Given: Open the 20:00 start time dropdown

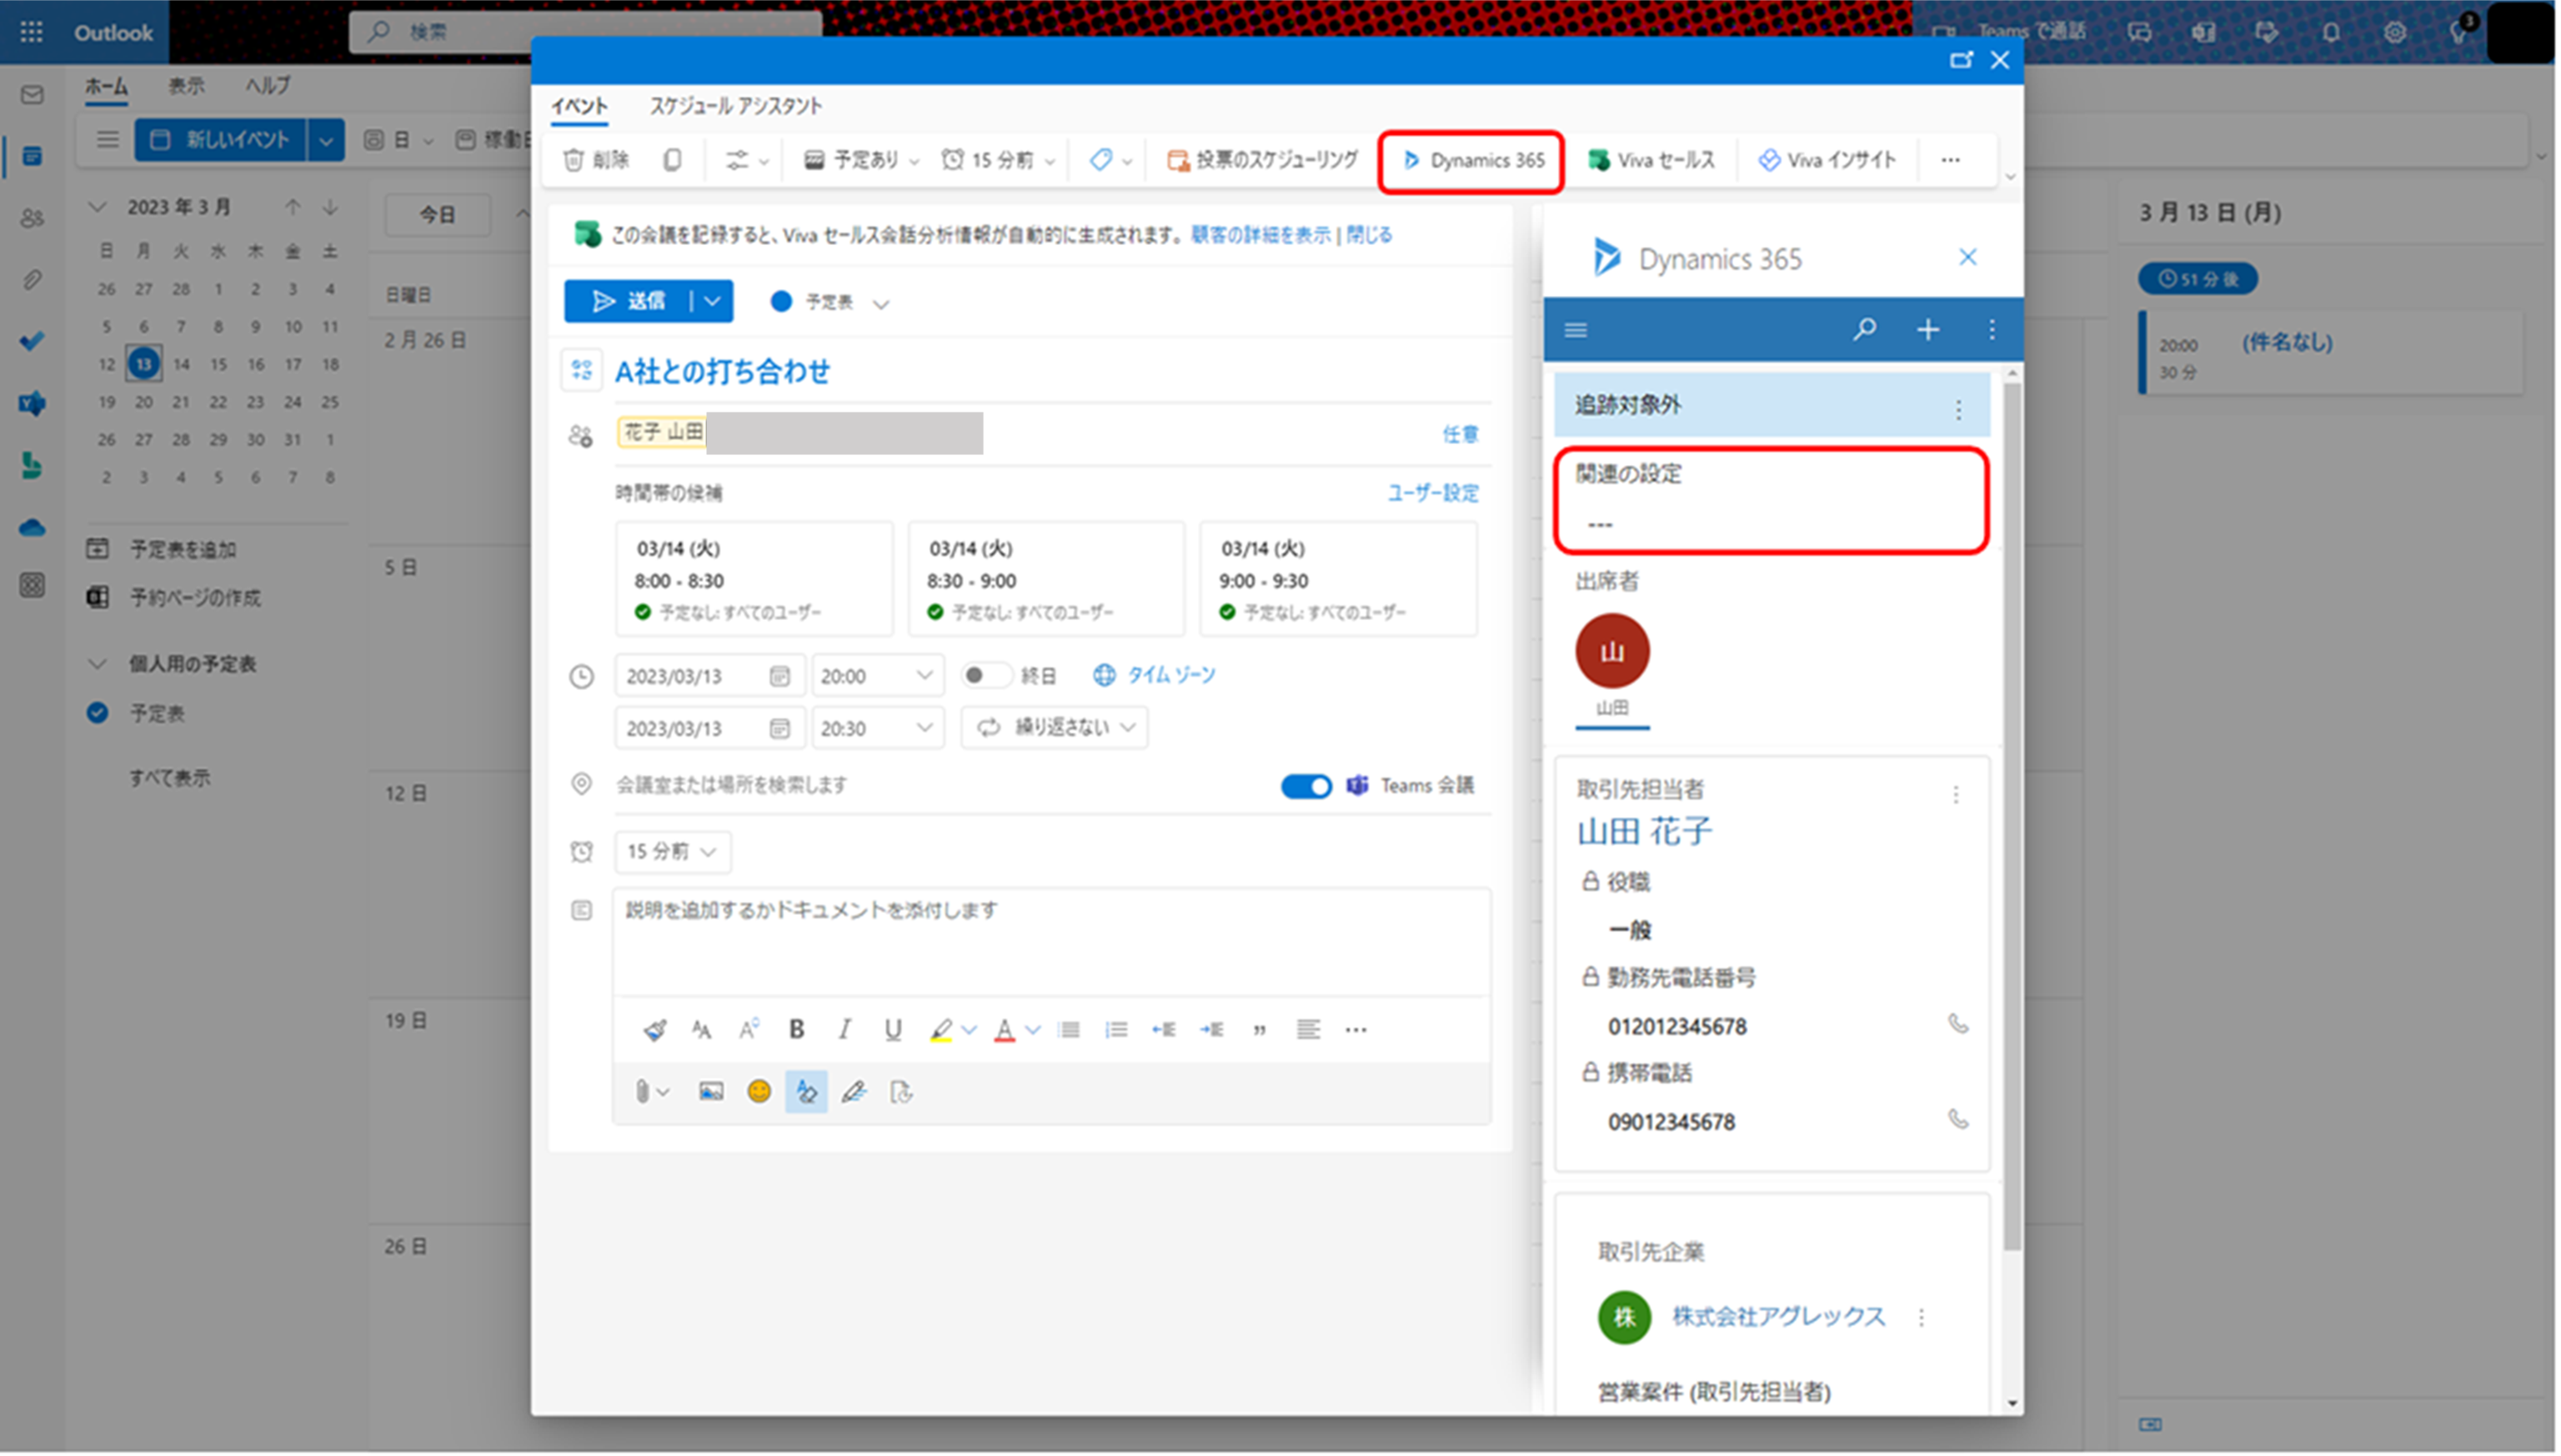Looking at the screenshot, I should tap(879, 677).
